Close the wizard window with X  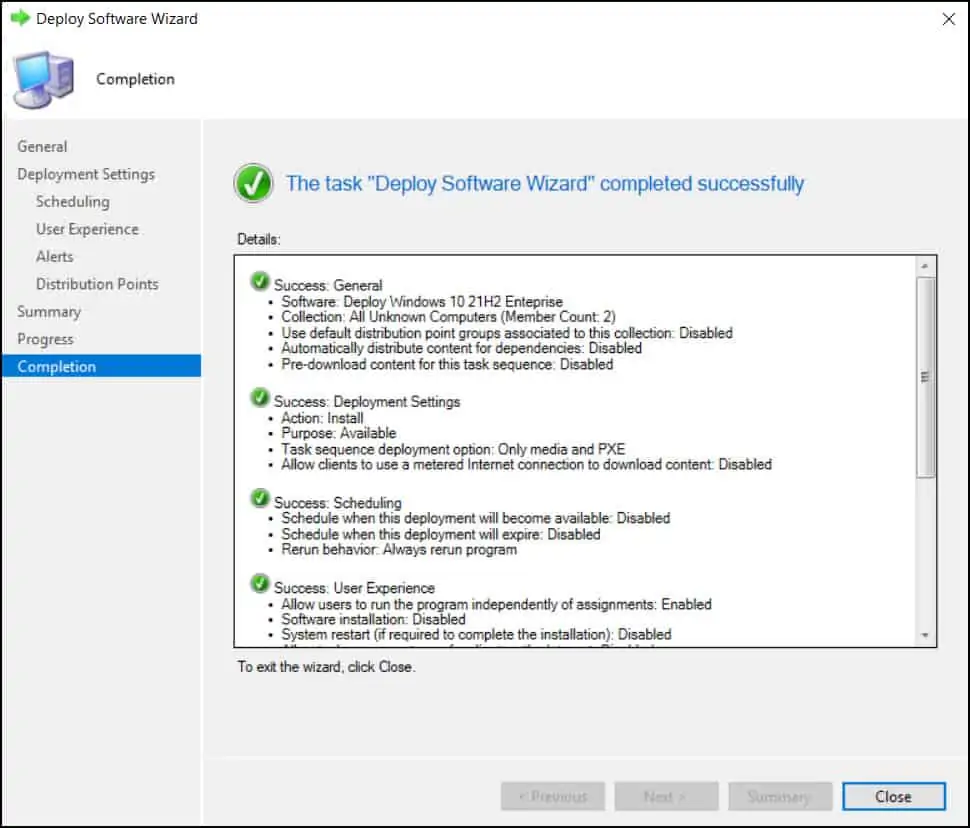click(x=948, y=19)
